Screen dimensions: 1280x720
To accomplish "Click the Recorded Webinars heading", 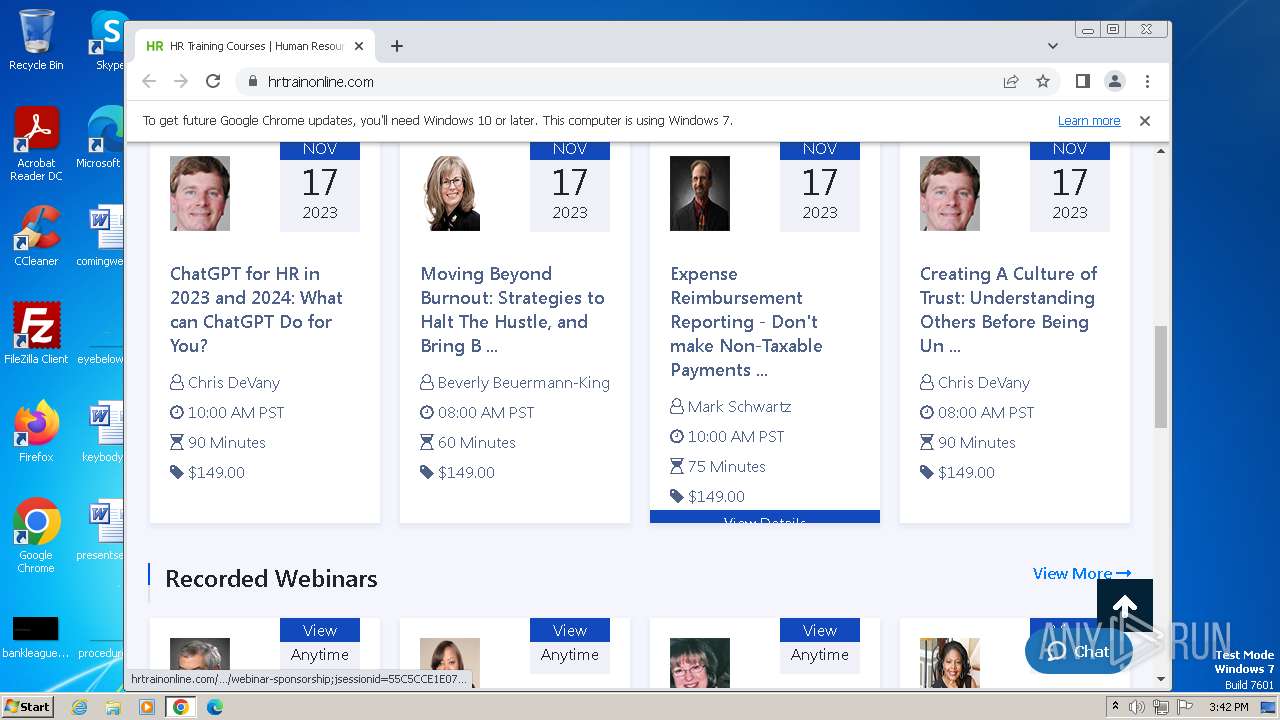I will 271,579.
